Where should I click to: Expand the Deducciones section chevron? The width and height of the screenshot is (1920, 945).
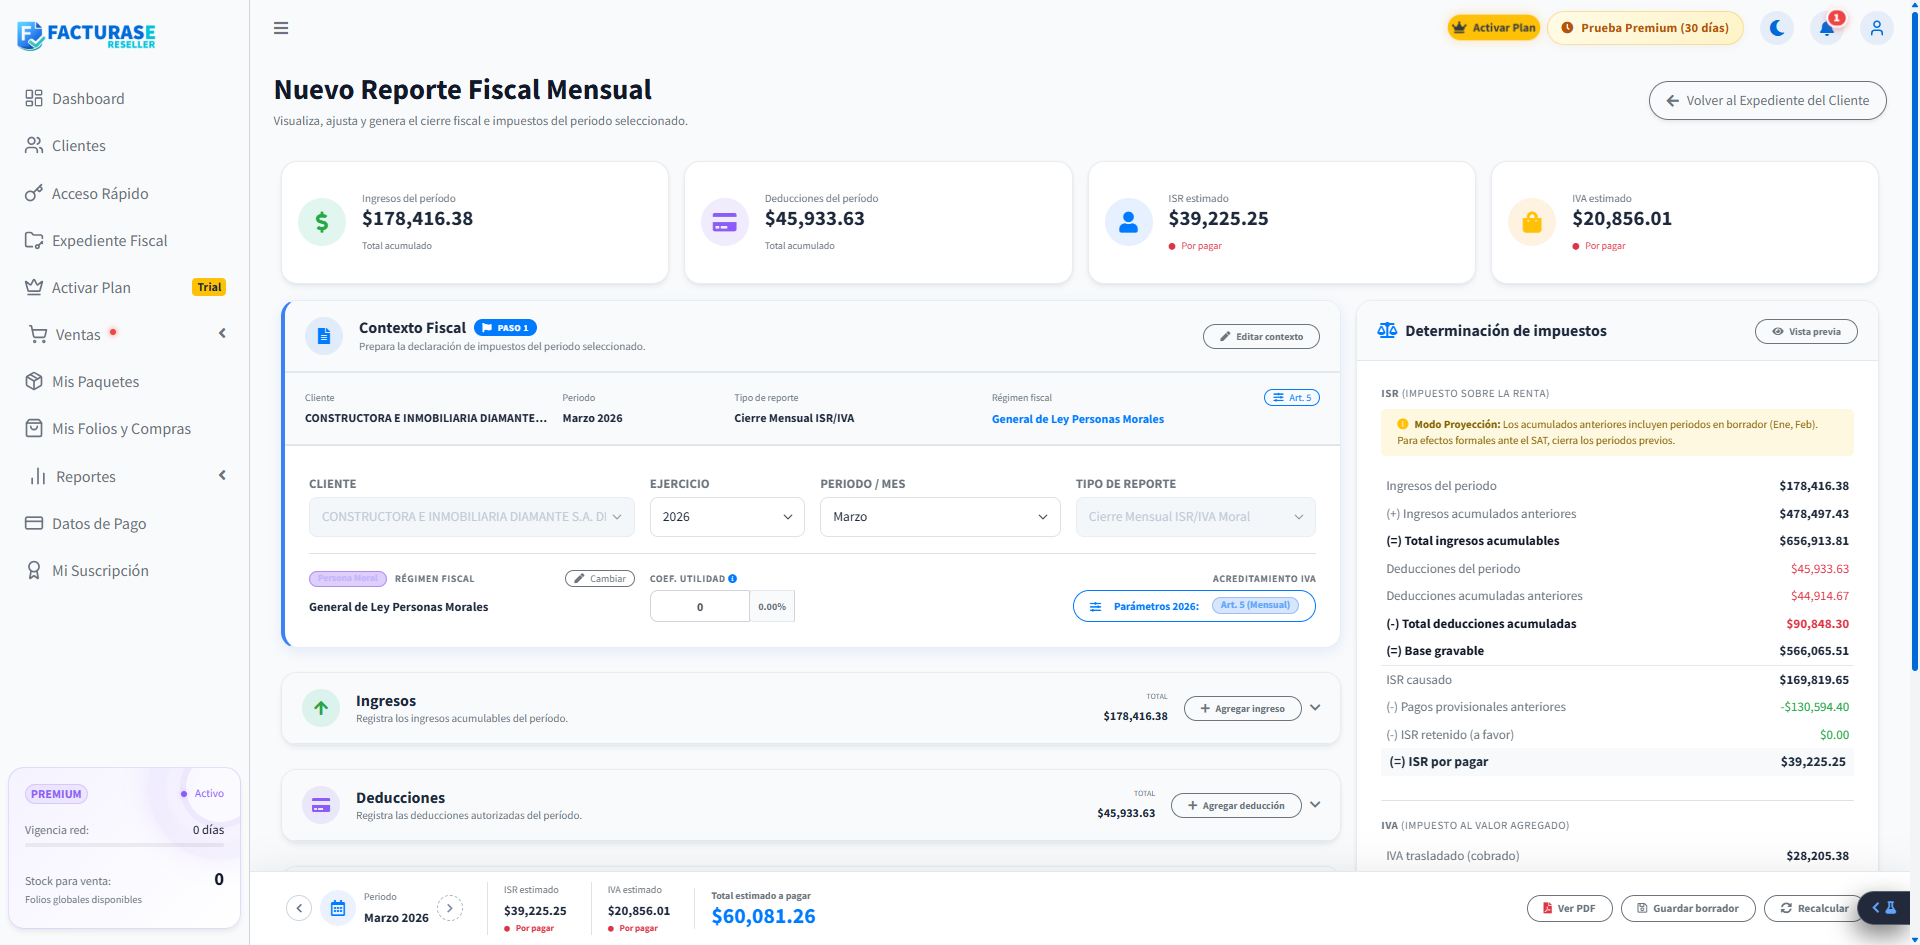tap(1315, 805)
